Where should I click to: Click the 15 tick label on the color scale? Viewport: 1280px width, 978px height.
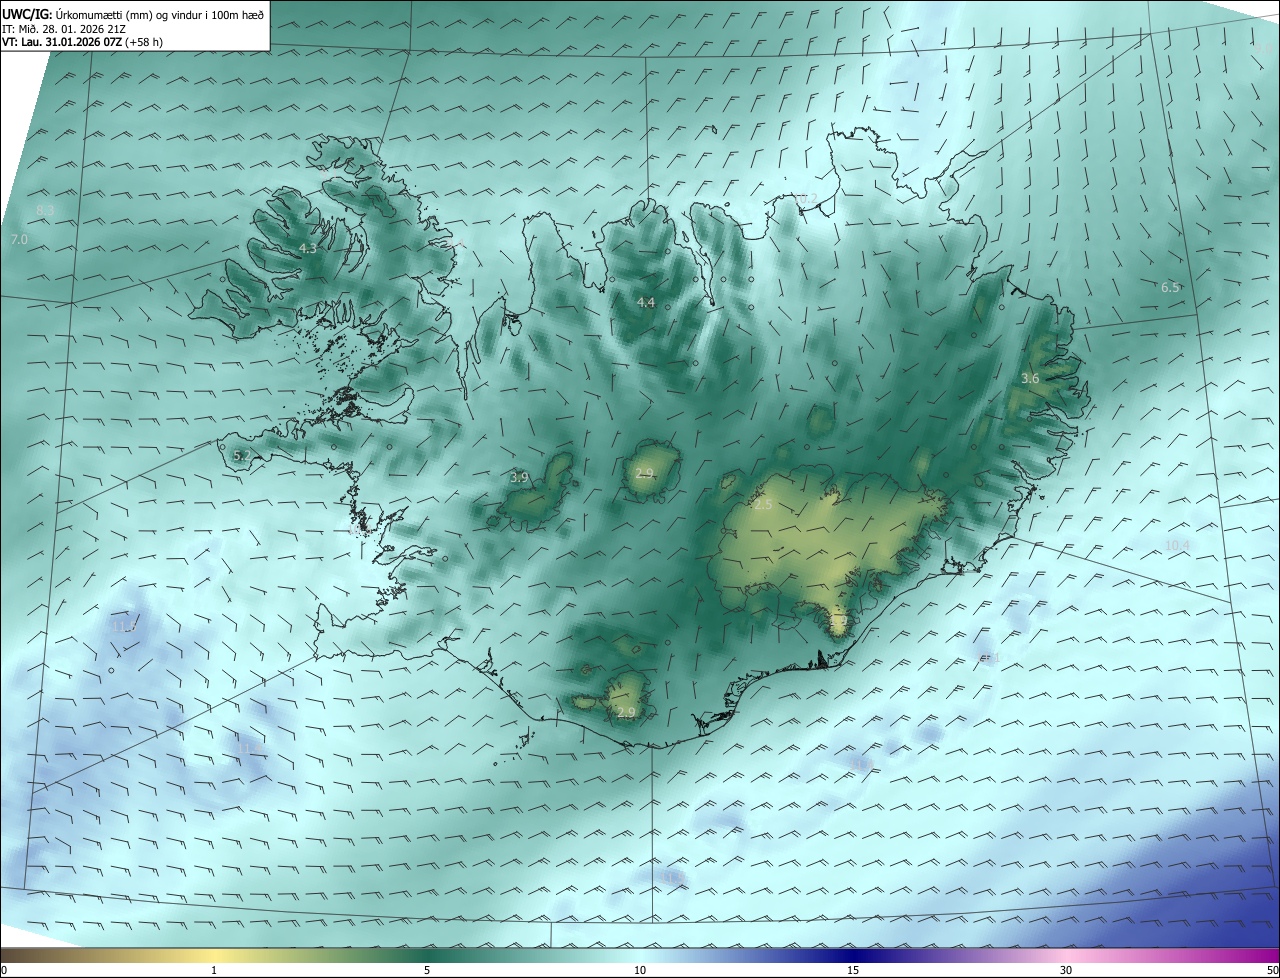(853, 970)
